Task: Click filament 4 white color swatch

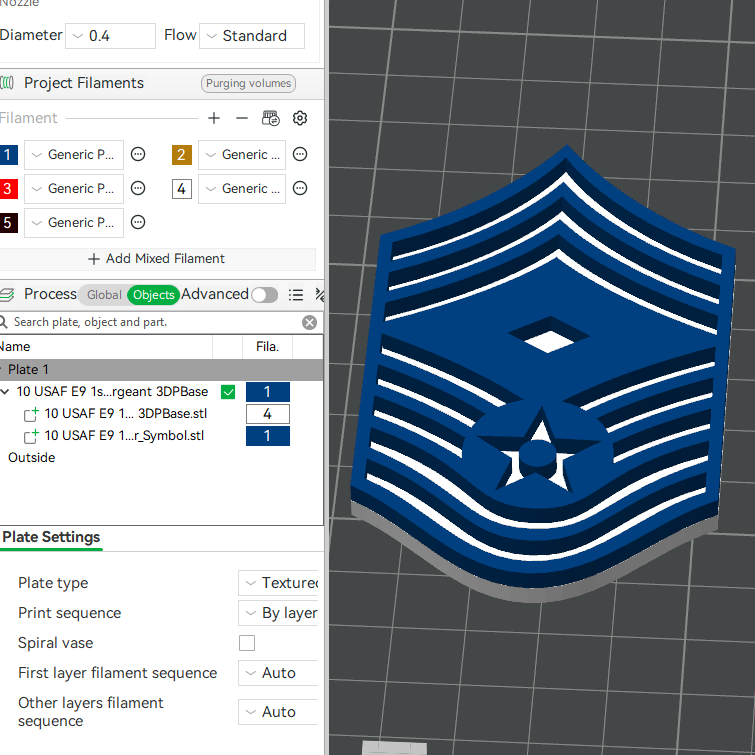Action: pyautogui.click(x=182, y=189)
